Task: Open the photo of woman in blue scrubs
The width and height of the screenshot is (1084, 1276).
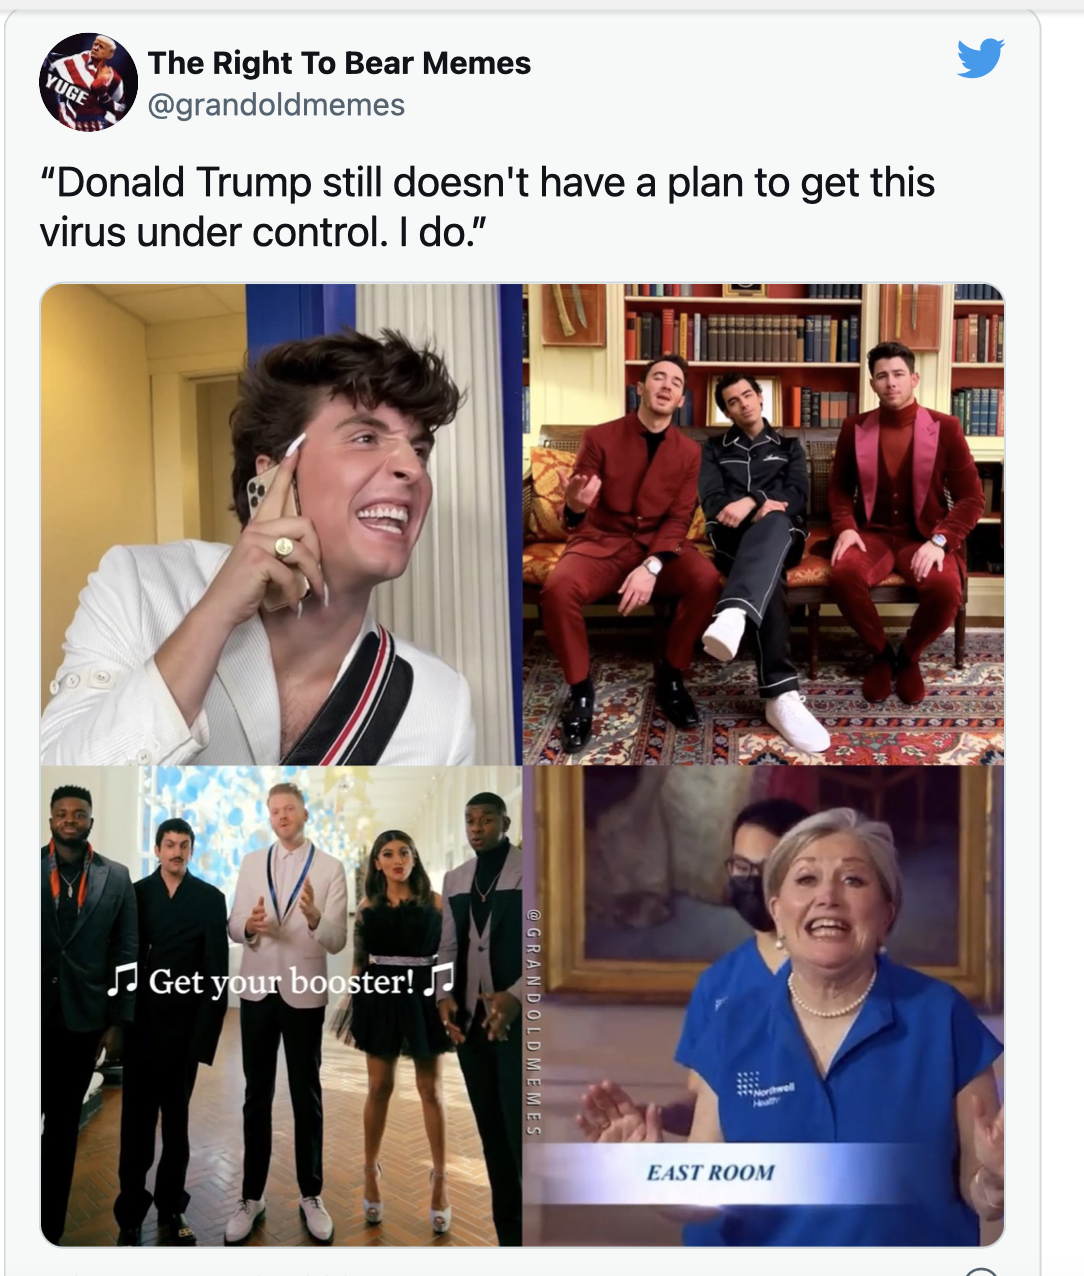Action: click(764, 1007)
